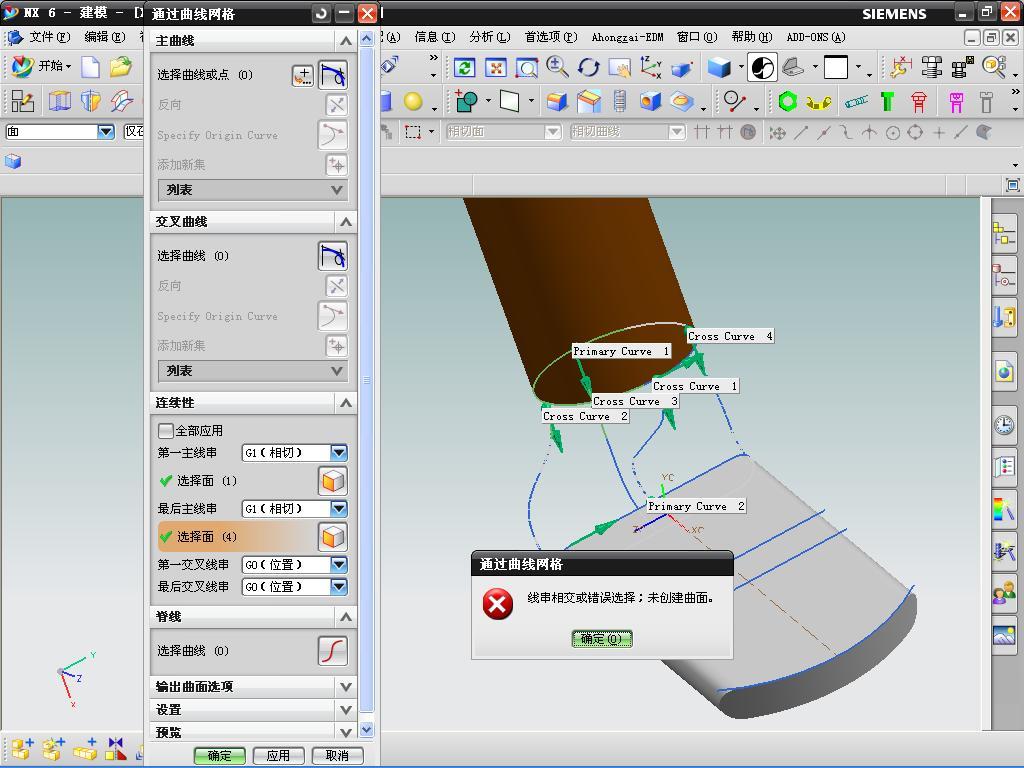This screenshot has width=1024, height=768.
Task: Expand the 列表 list under 交叉曲线
Action: click(x=253, y=371)
